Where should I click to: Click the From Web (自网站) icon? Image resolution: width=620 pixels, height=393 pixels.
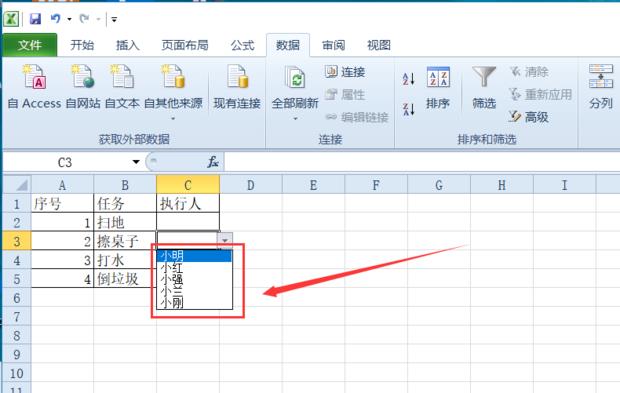tap(83, 76)
